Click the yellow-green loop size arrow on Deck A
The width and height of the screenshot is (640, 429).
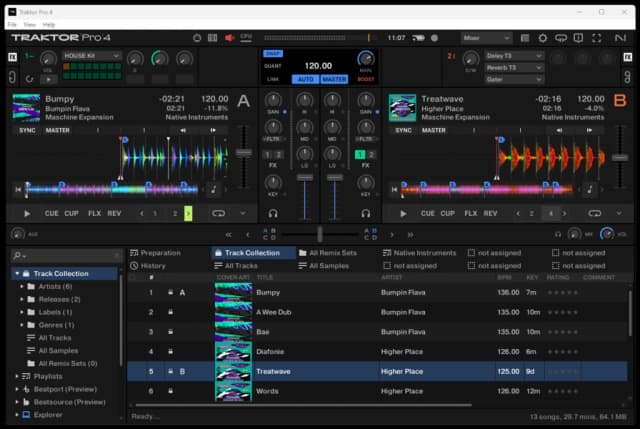(x=188, y=213)
